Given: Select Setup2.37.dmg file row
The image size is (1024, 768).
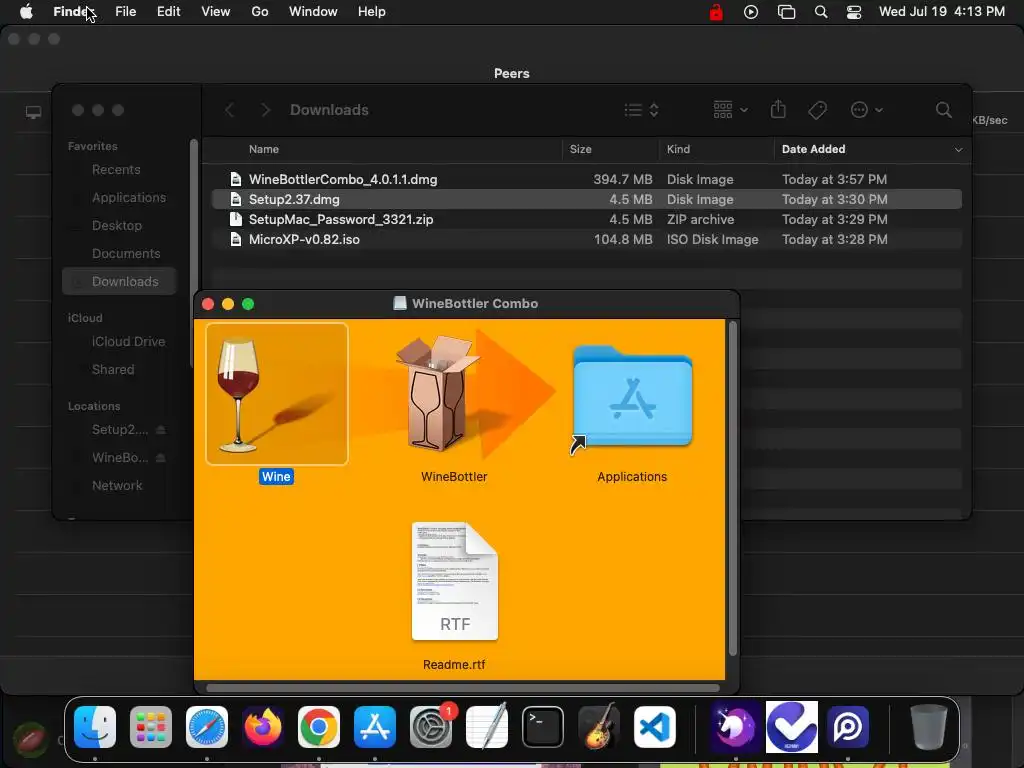Looking at the screenshot, I should pos(586,199).
